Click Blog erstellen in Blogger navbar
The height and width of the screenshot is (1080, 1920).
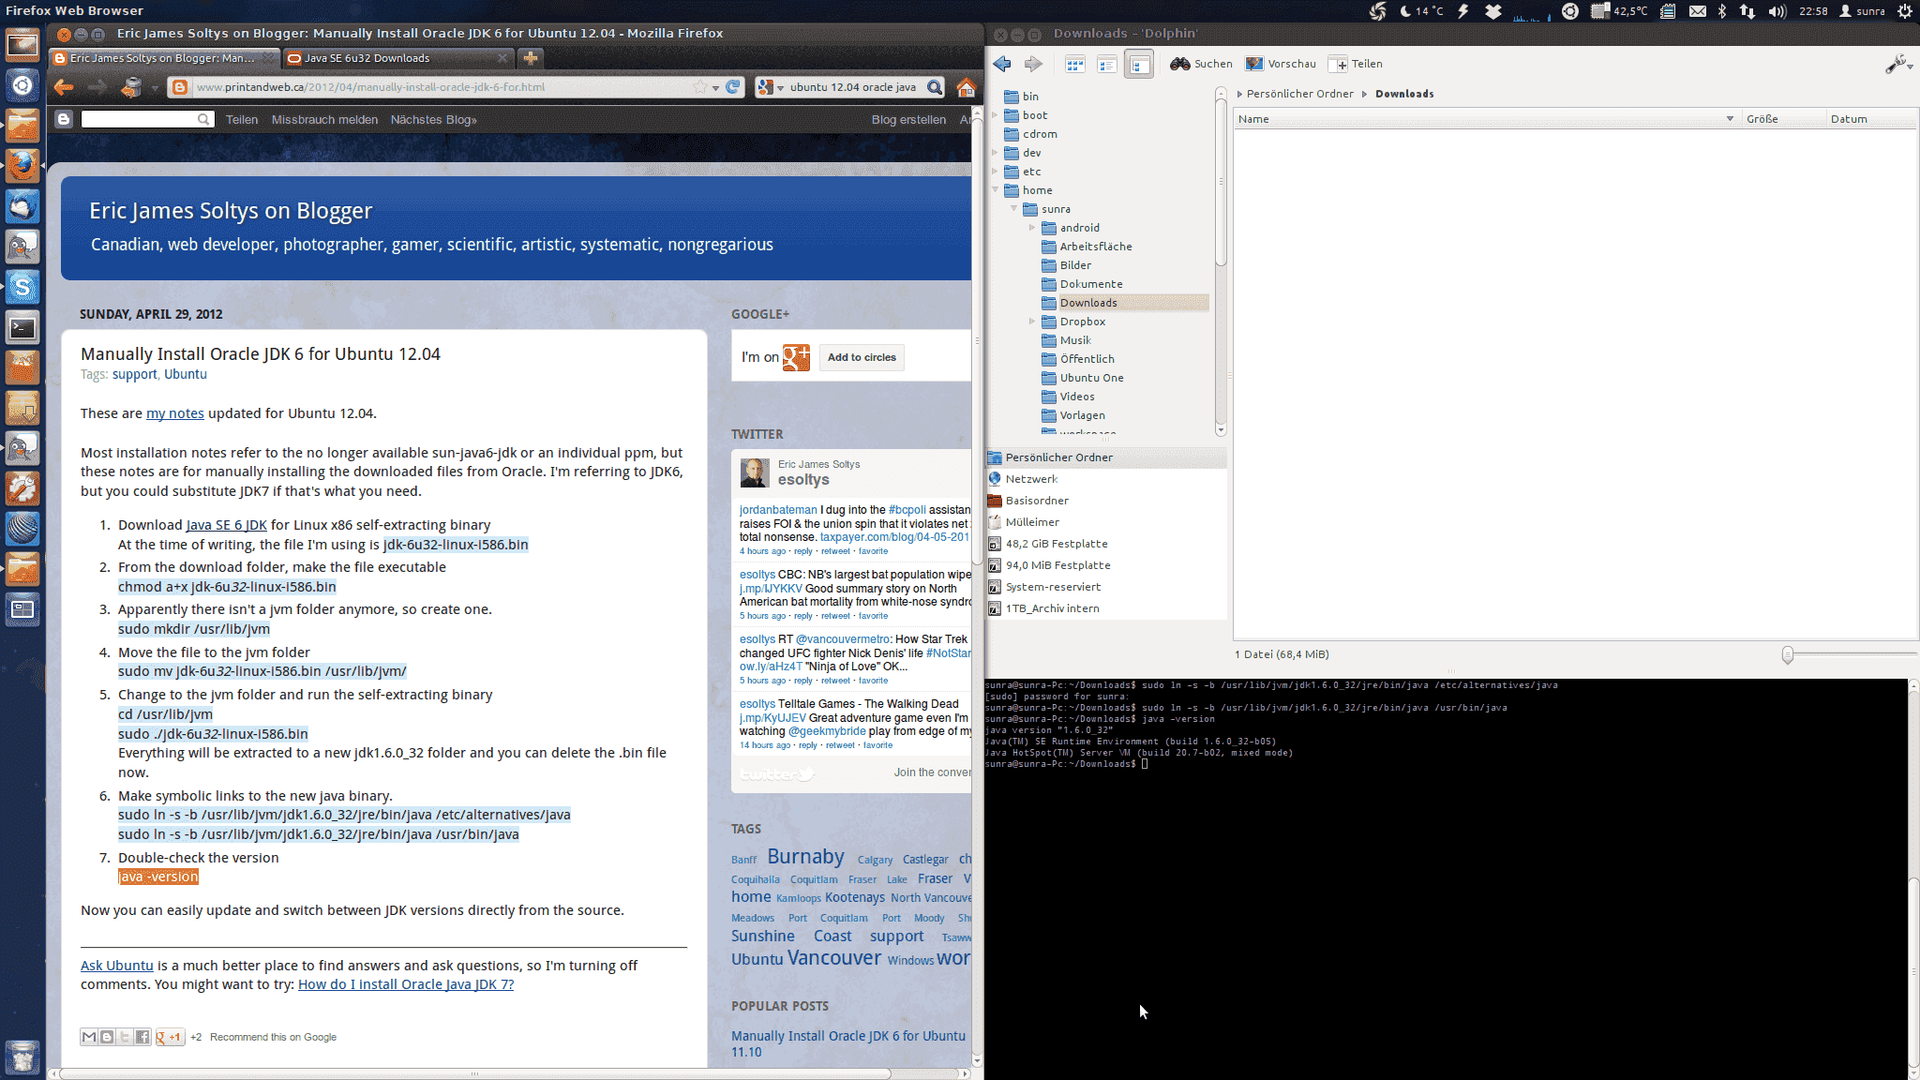pyautogui.click(x=908, y=120)
